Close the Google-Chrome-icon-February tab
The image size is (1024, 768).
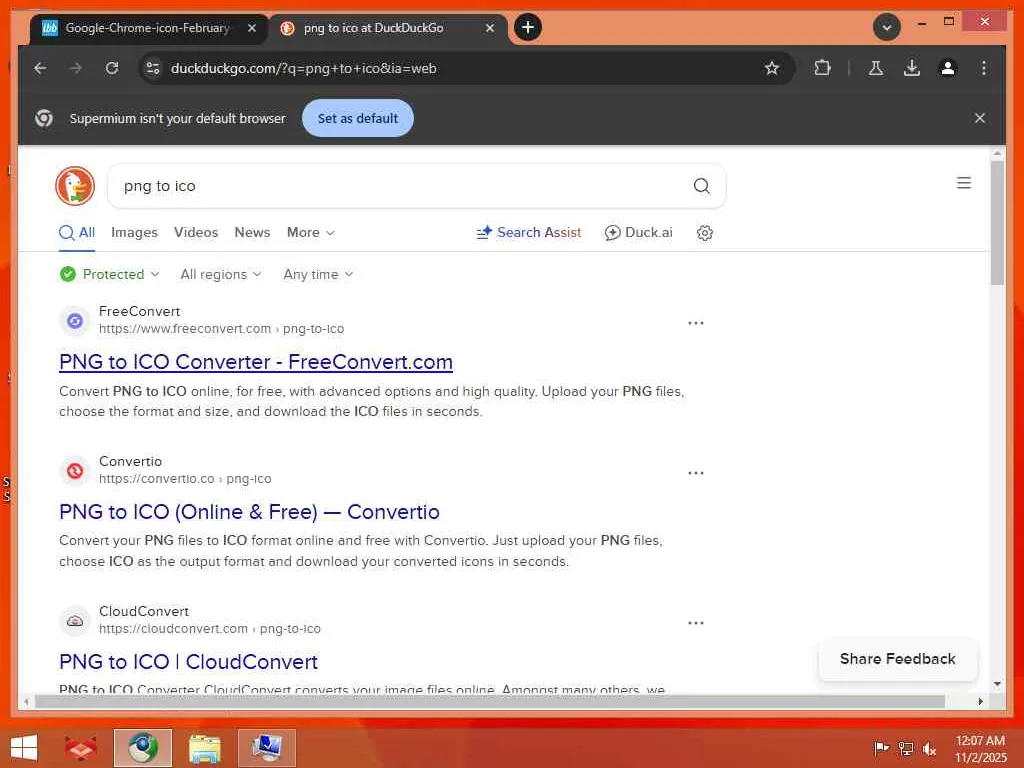251,28
